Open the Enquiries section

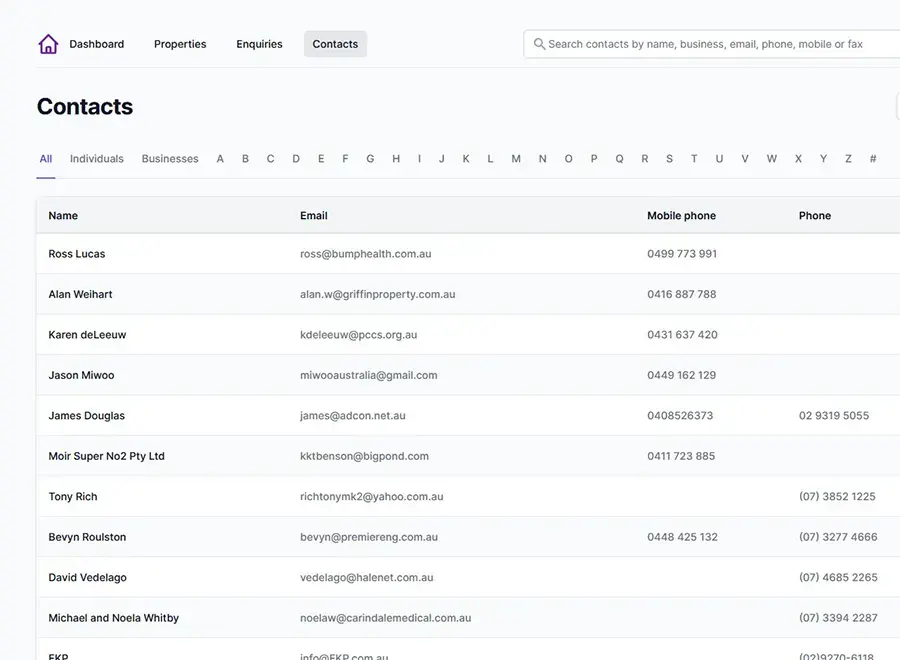point(259,44)
